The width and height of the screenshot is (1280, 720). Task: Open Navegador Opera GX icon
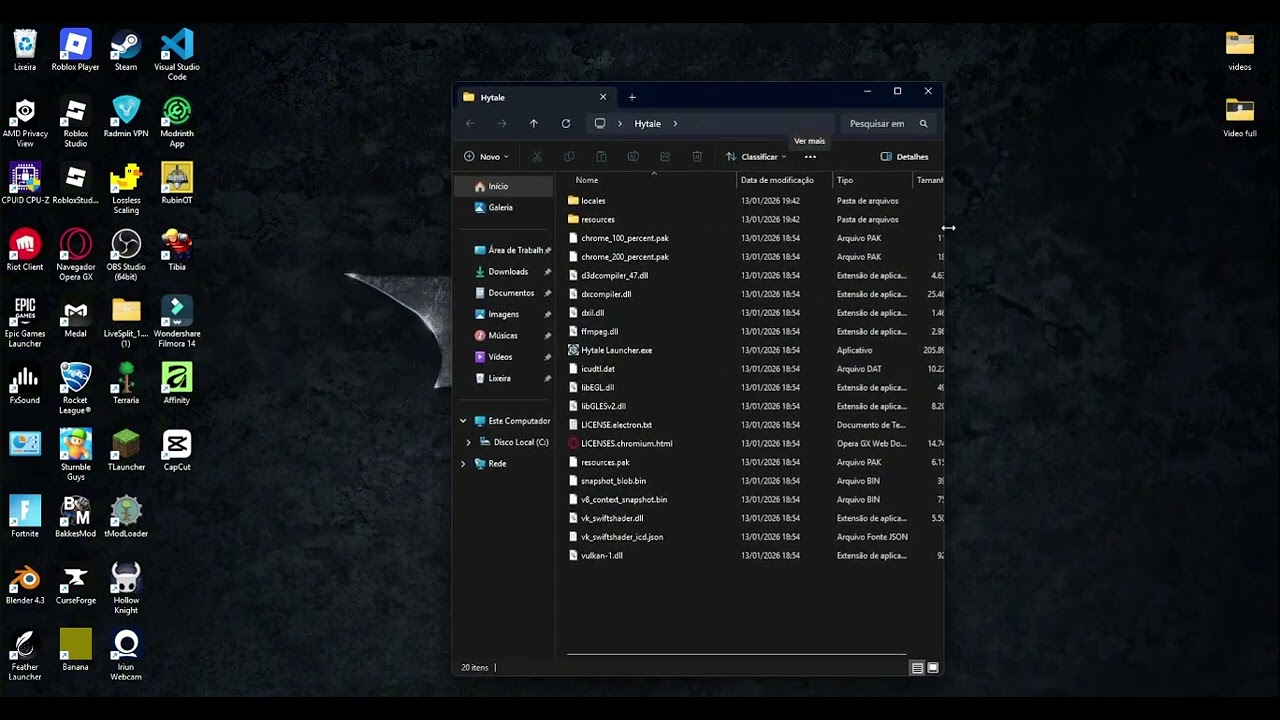[x=75, y=256]
